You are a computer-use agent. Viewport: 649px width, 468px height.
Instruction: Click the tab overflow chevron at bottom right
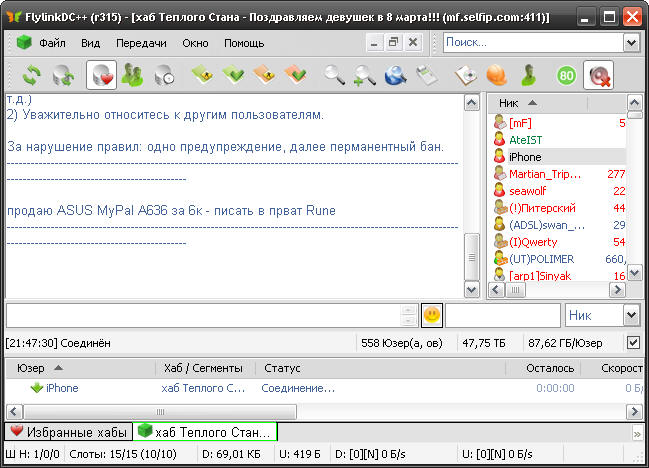[636, 433]
